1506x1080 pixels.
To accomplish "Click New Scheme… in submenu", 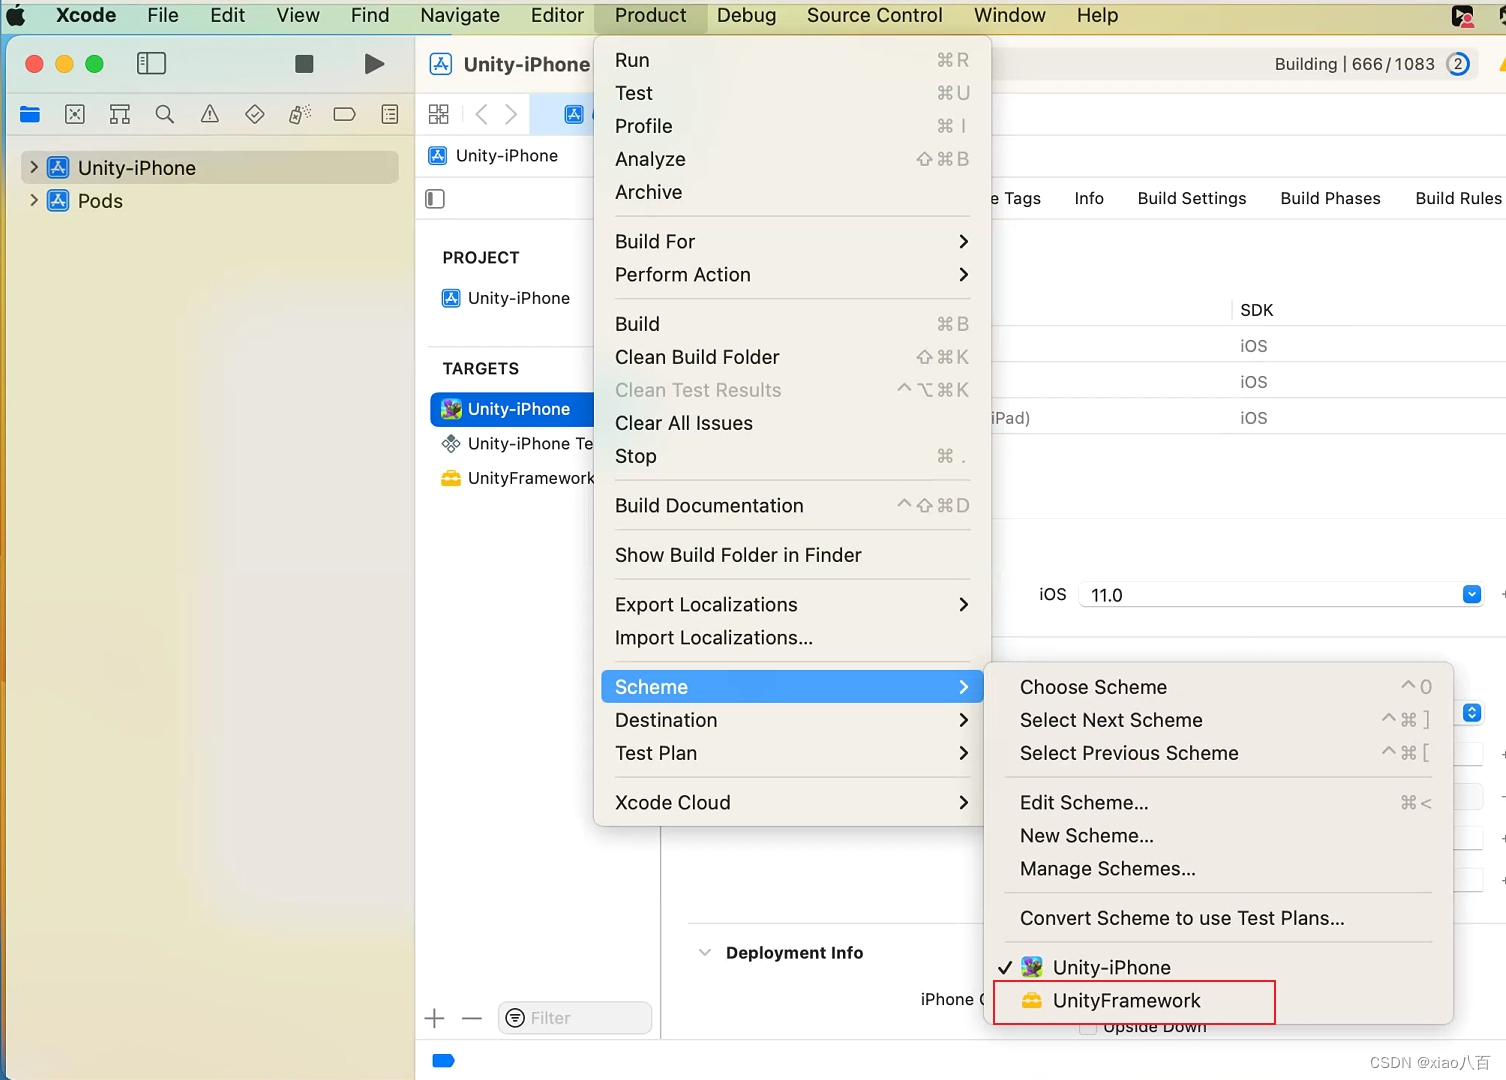I will [1219, 836].
